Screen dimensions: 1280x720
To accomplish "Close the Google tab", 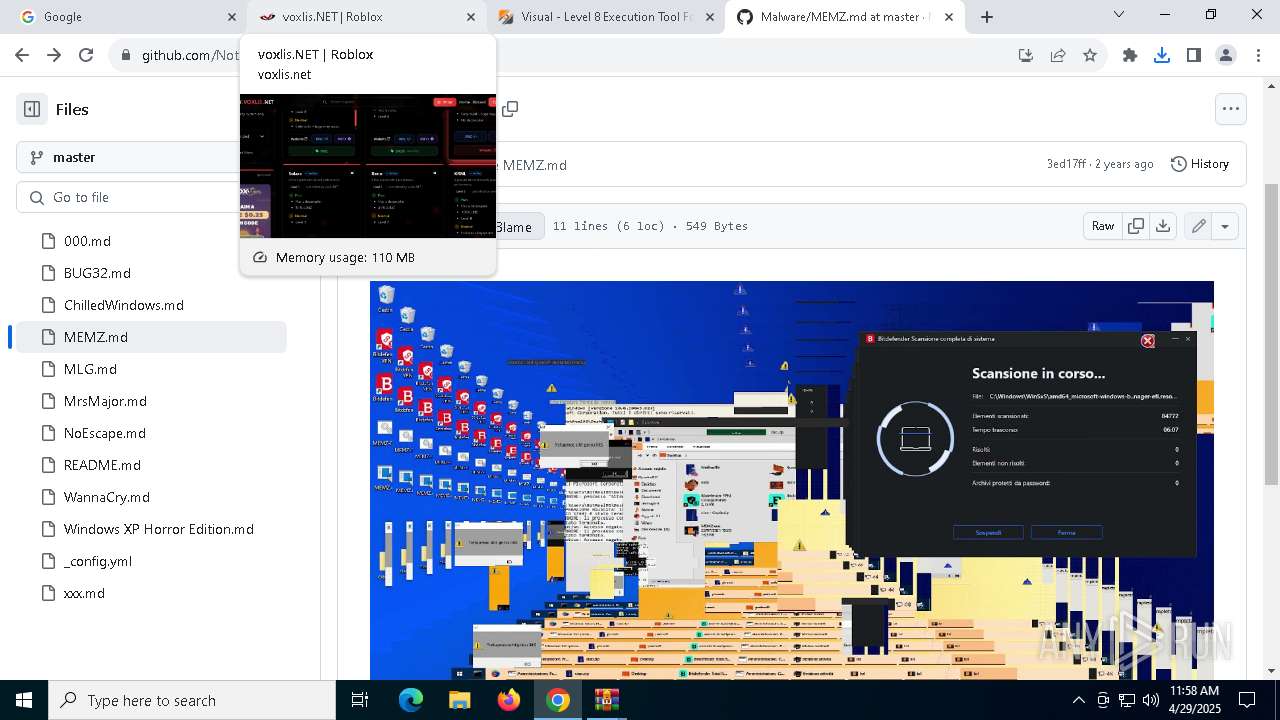I will coord(232,17).
